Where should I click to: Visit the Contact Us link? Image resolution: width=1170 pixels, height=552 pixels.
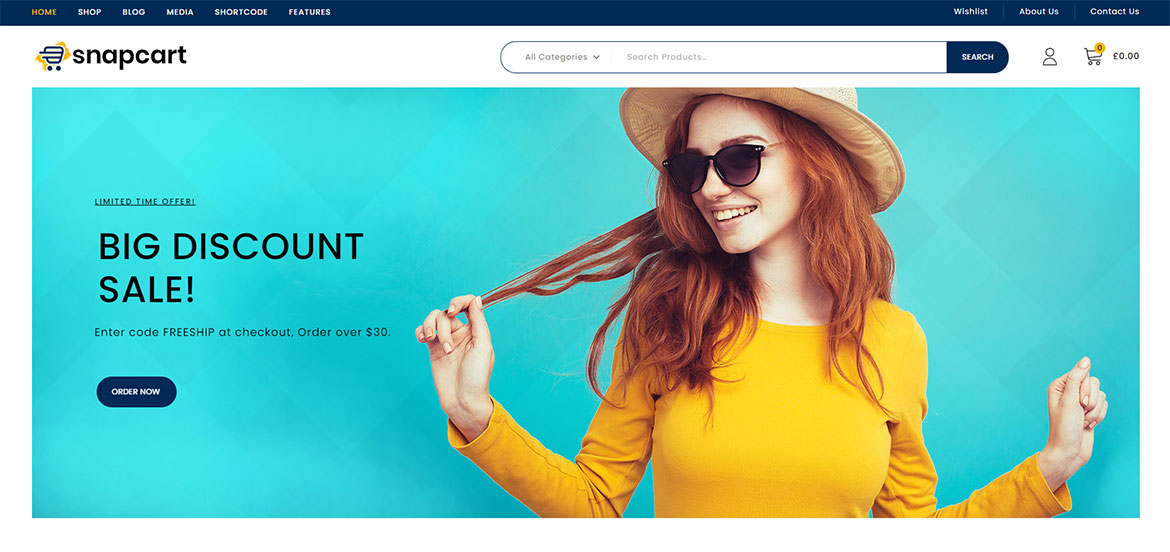pos(1114,11)
